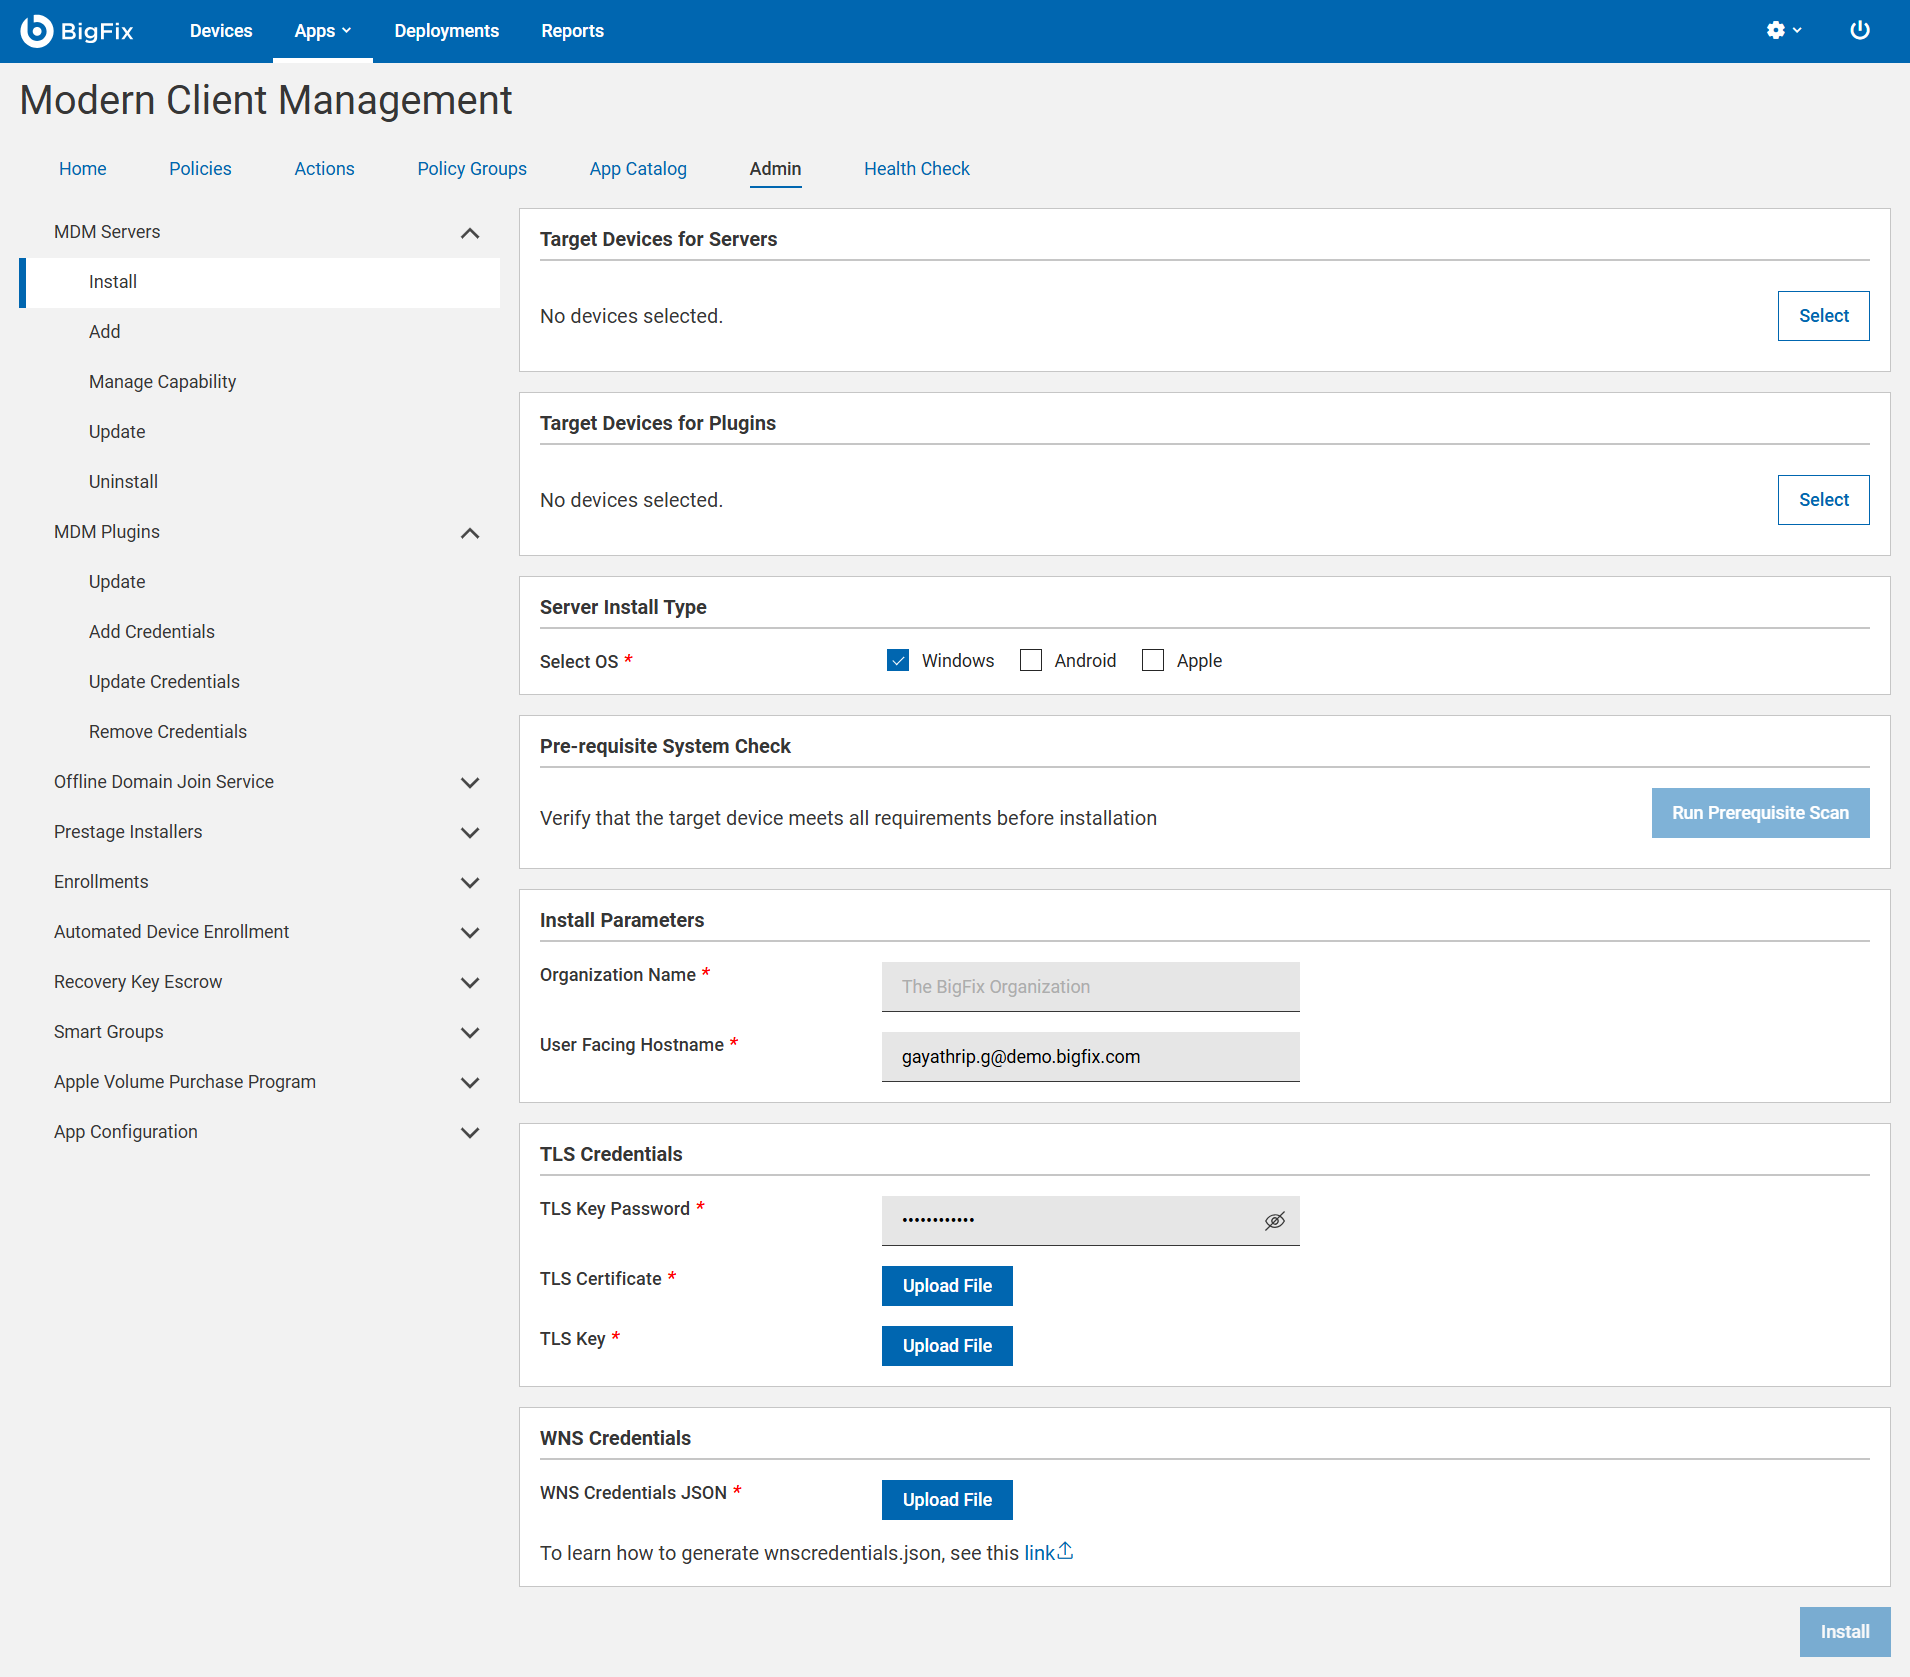Switch to the Health Check tab
Image resolution: width=1910 pixels, height=1677 pixels.
click(x=916, y=169)
